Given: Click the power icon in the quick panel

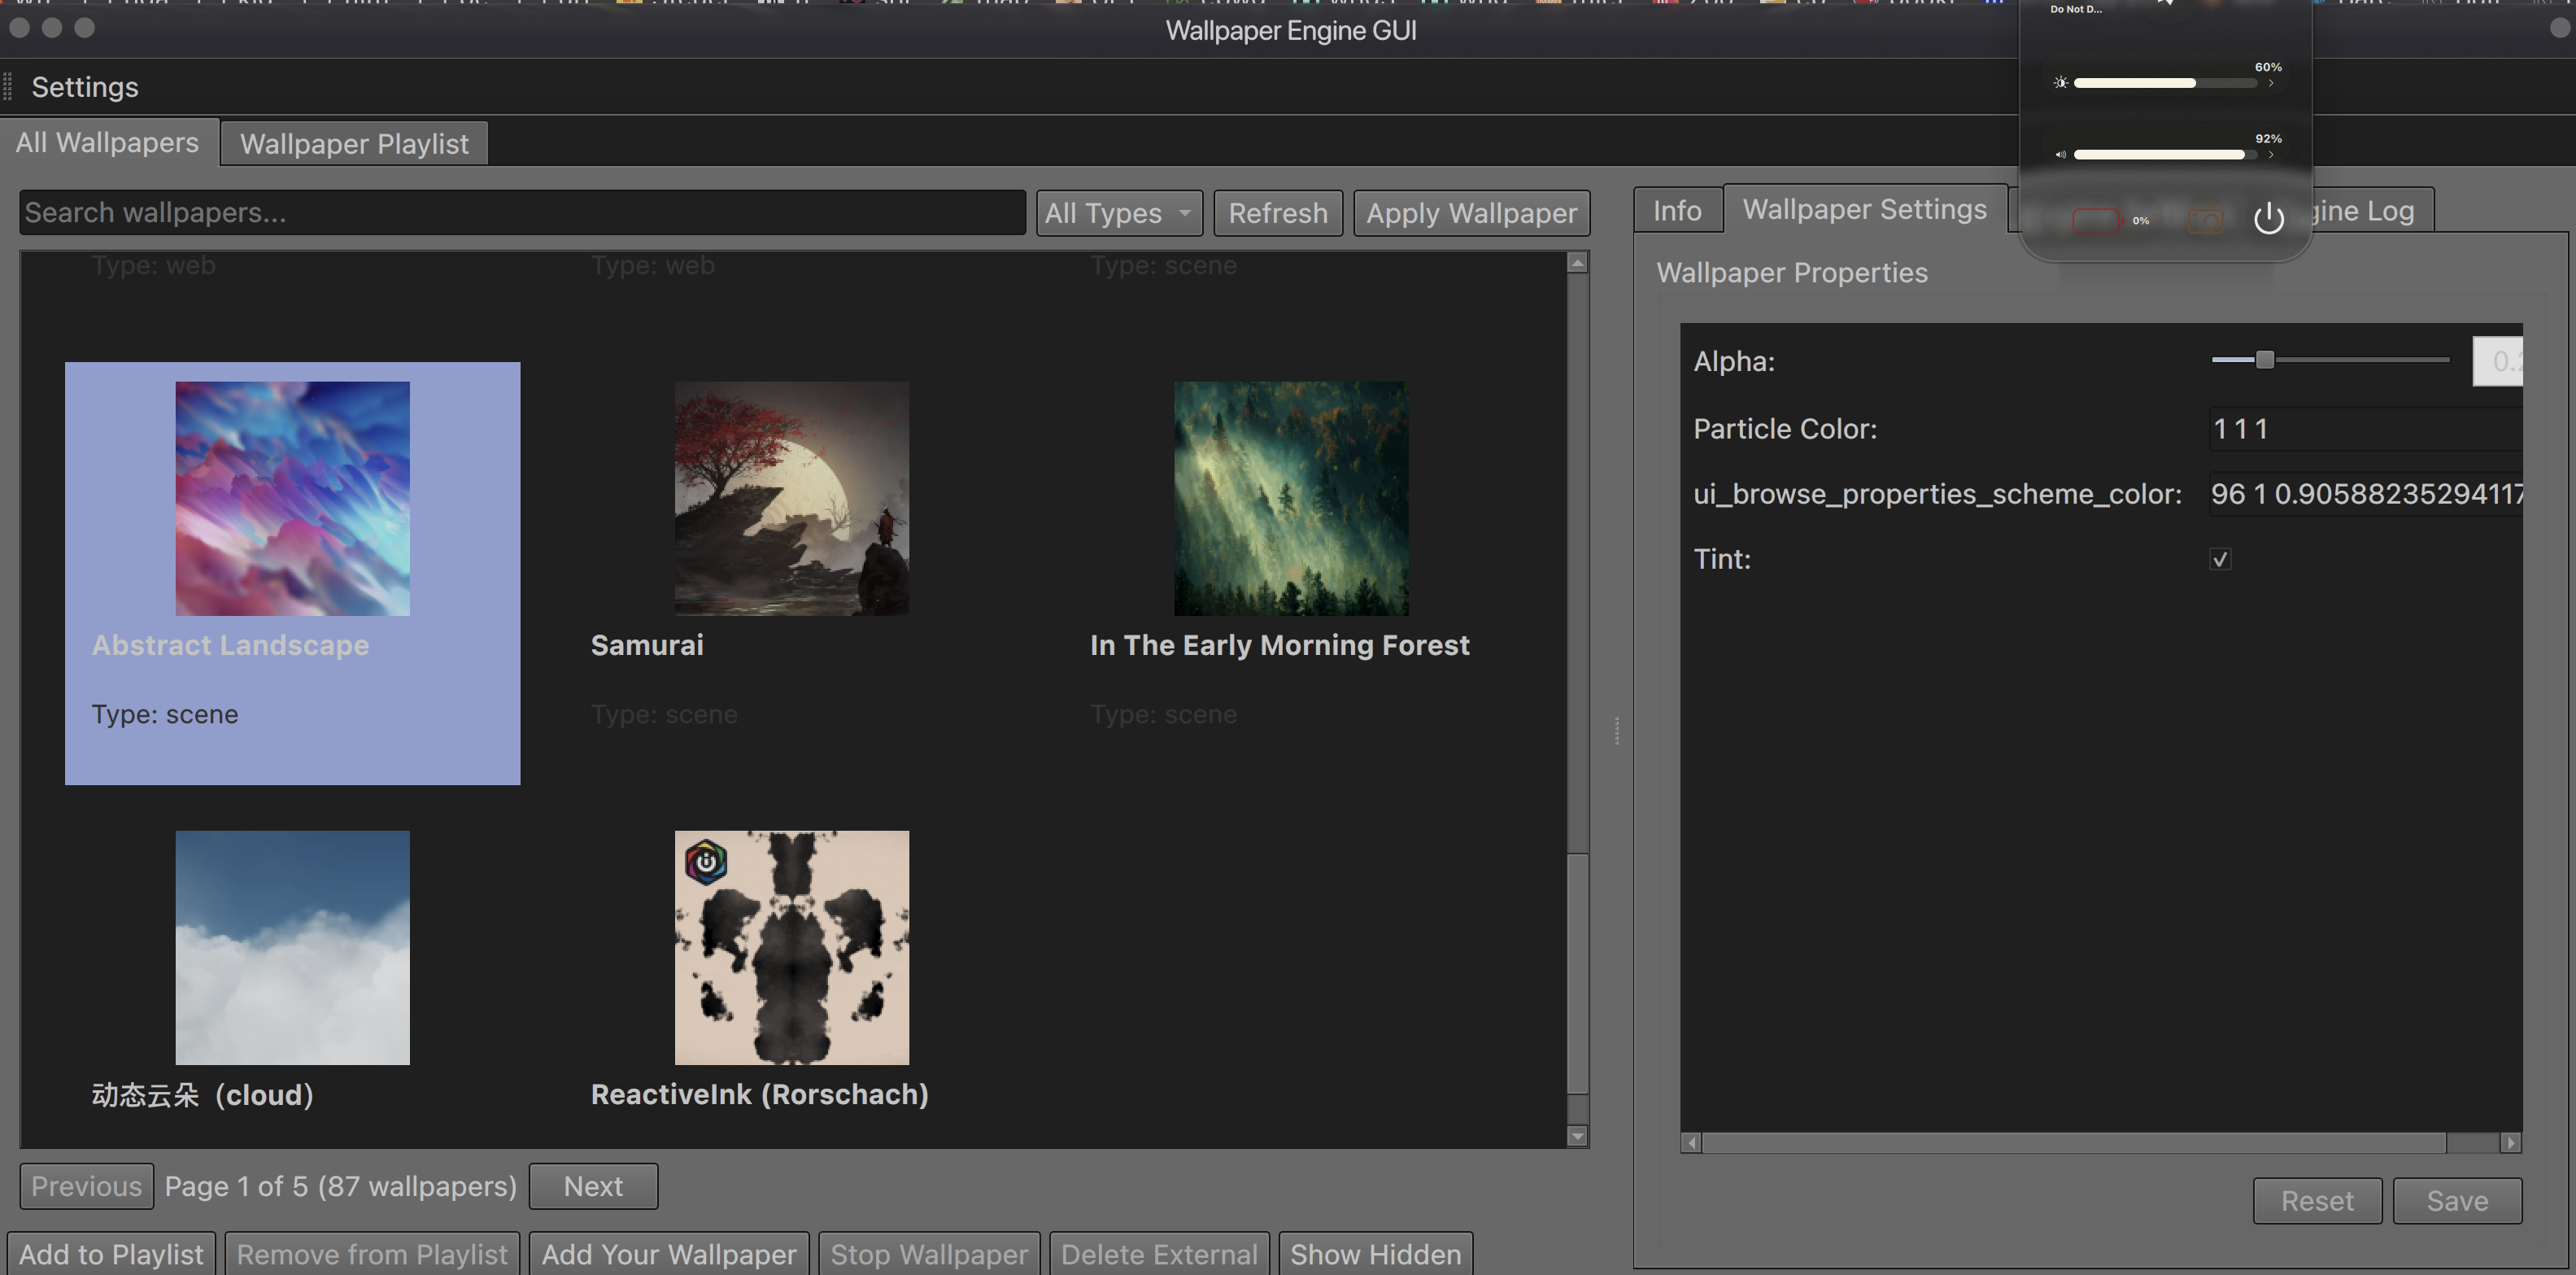Looking at the screenshot, I should click(x=2268, y=218).
